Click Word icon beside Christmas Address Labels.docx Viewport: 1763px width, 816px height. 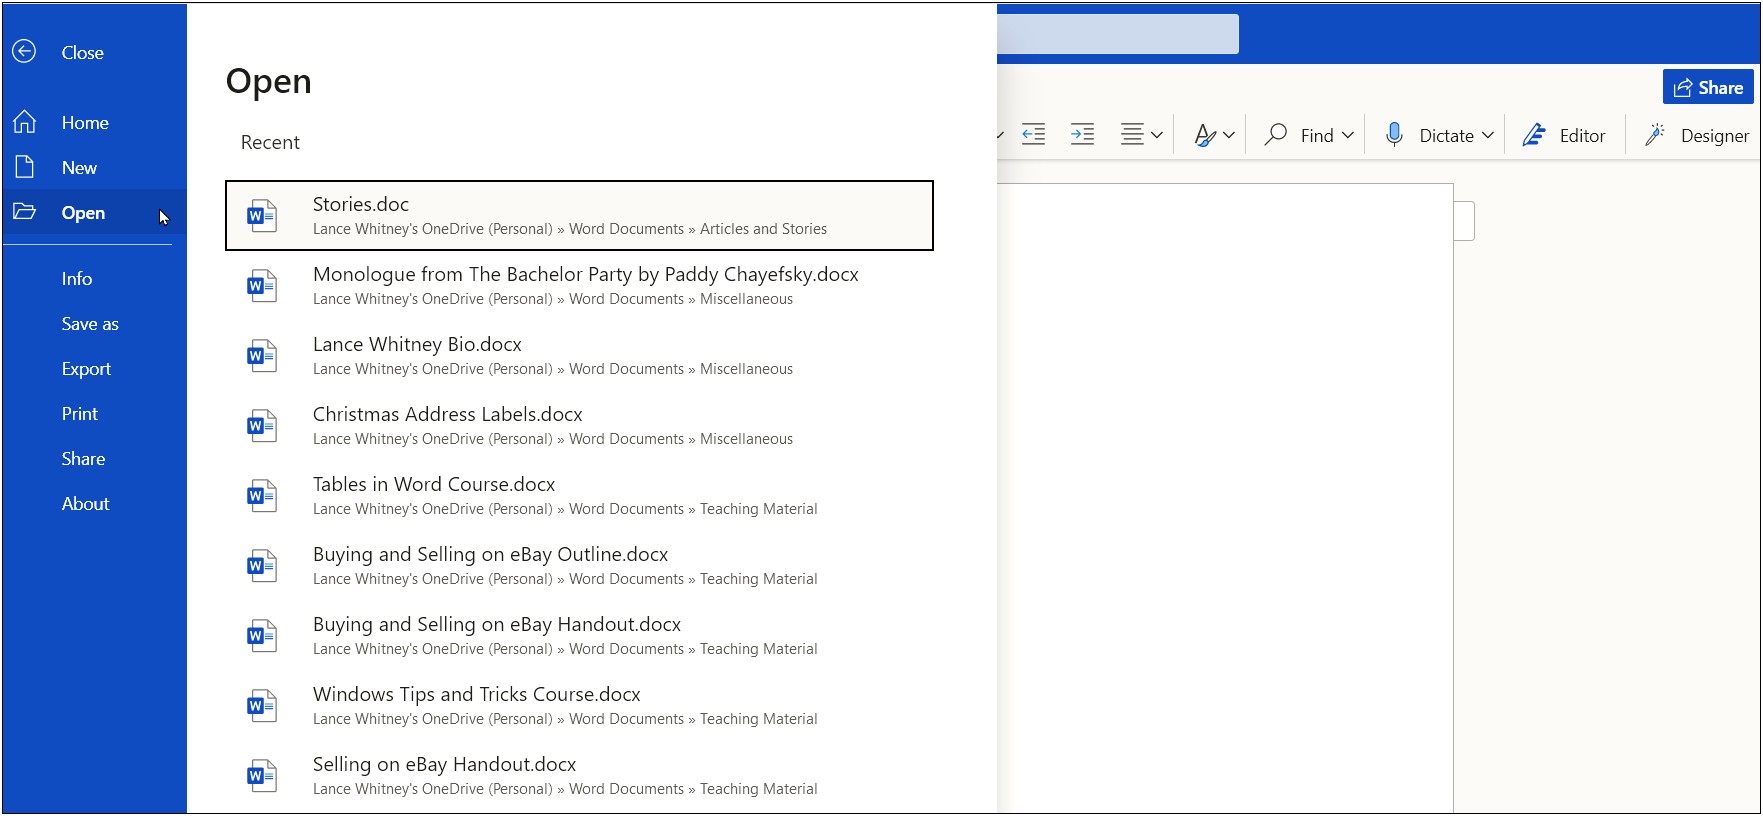point(262,425)
